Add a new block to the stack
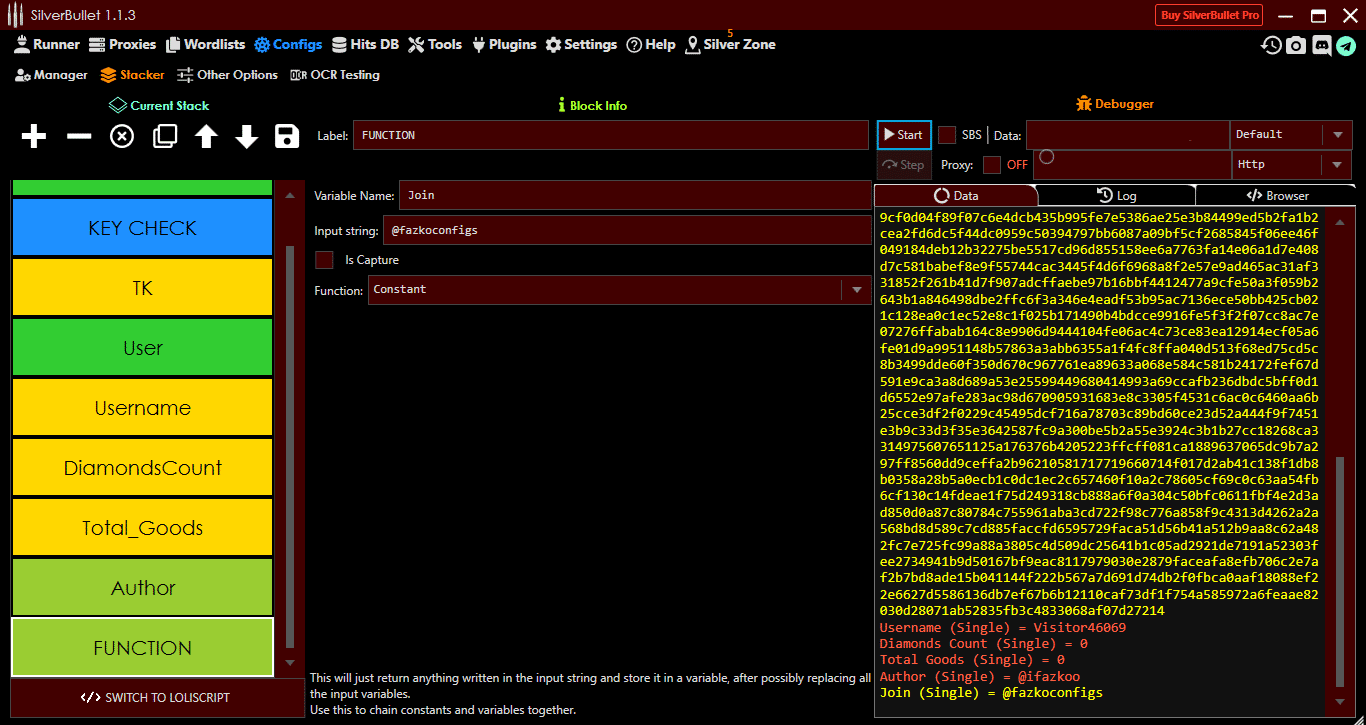 (33, 137)
